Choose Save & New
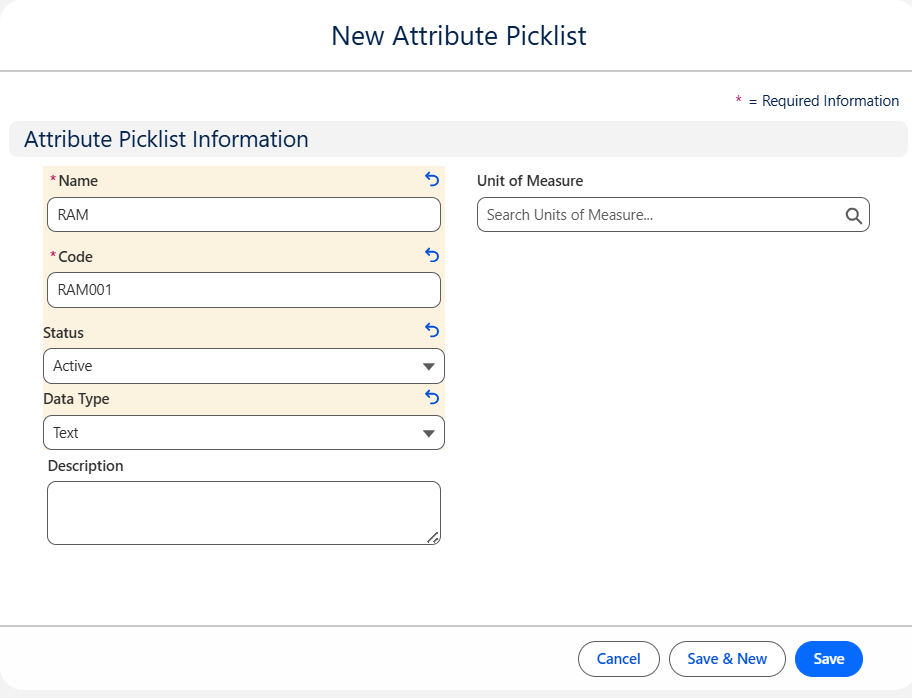Image resolution: width=912 pixels, height=698 pixels. 727,659
